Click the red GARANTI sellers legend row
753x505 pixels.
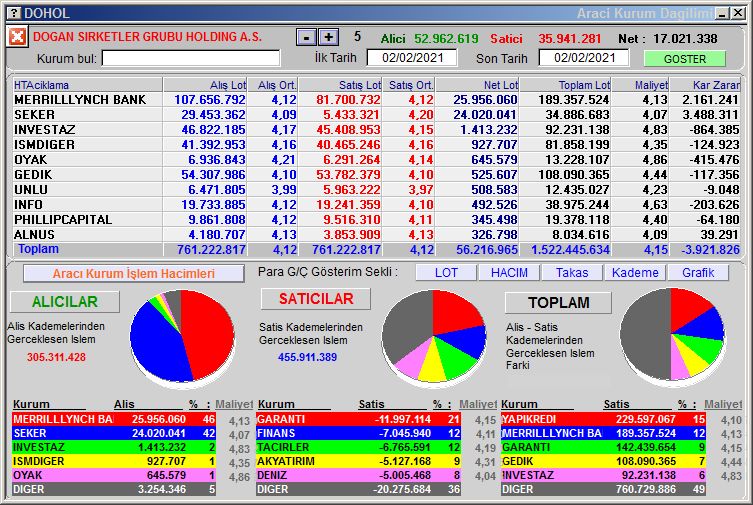coord(359,419)
